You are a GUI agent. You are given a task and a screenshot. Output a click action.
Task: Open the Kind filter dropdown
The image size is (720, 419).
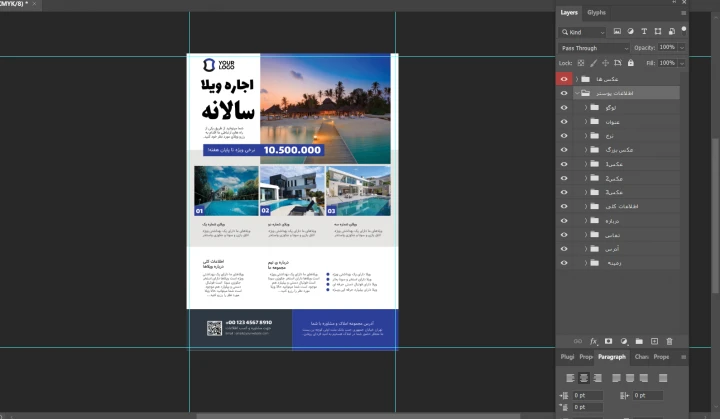[x=582, y=32]
